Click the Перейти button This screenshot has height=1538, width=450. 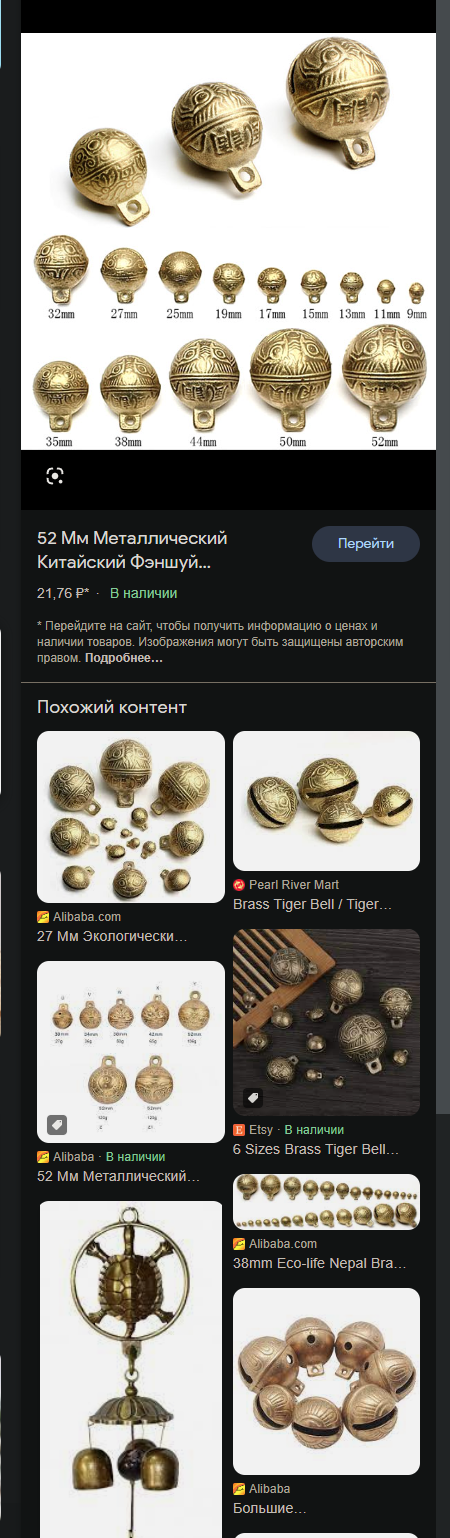(366, 544)
